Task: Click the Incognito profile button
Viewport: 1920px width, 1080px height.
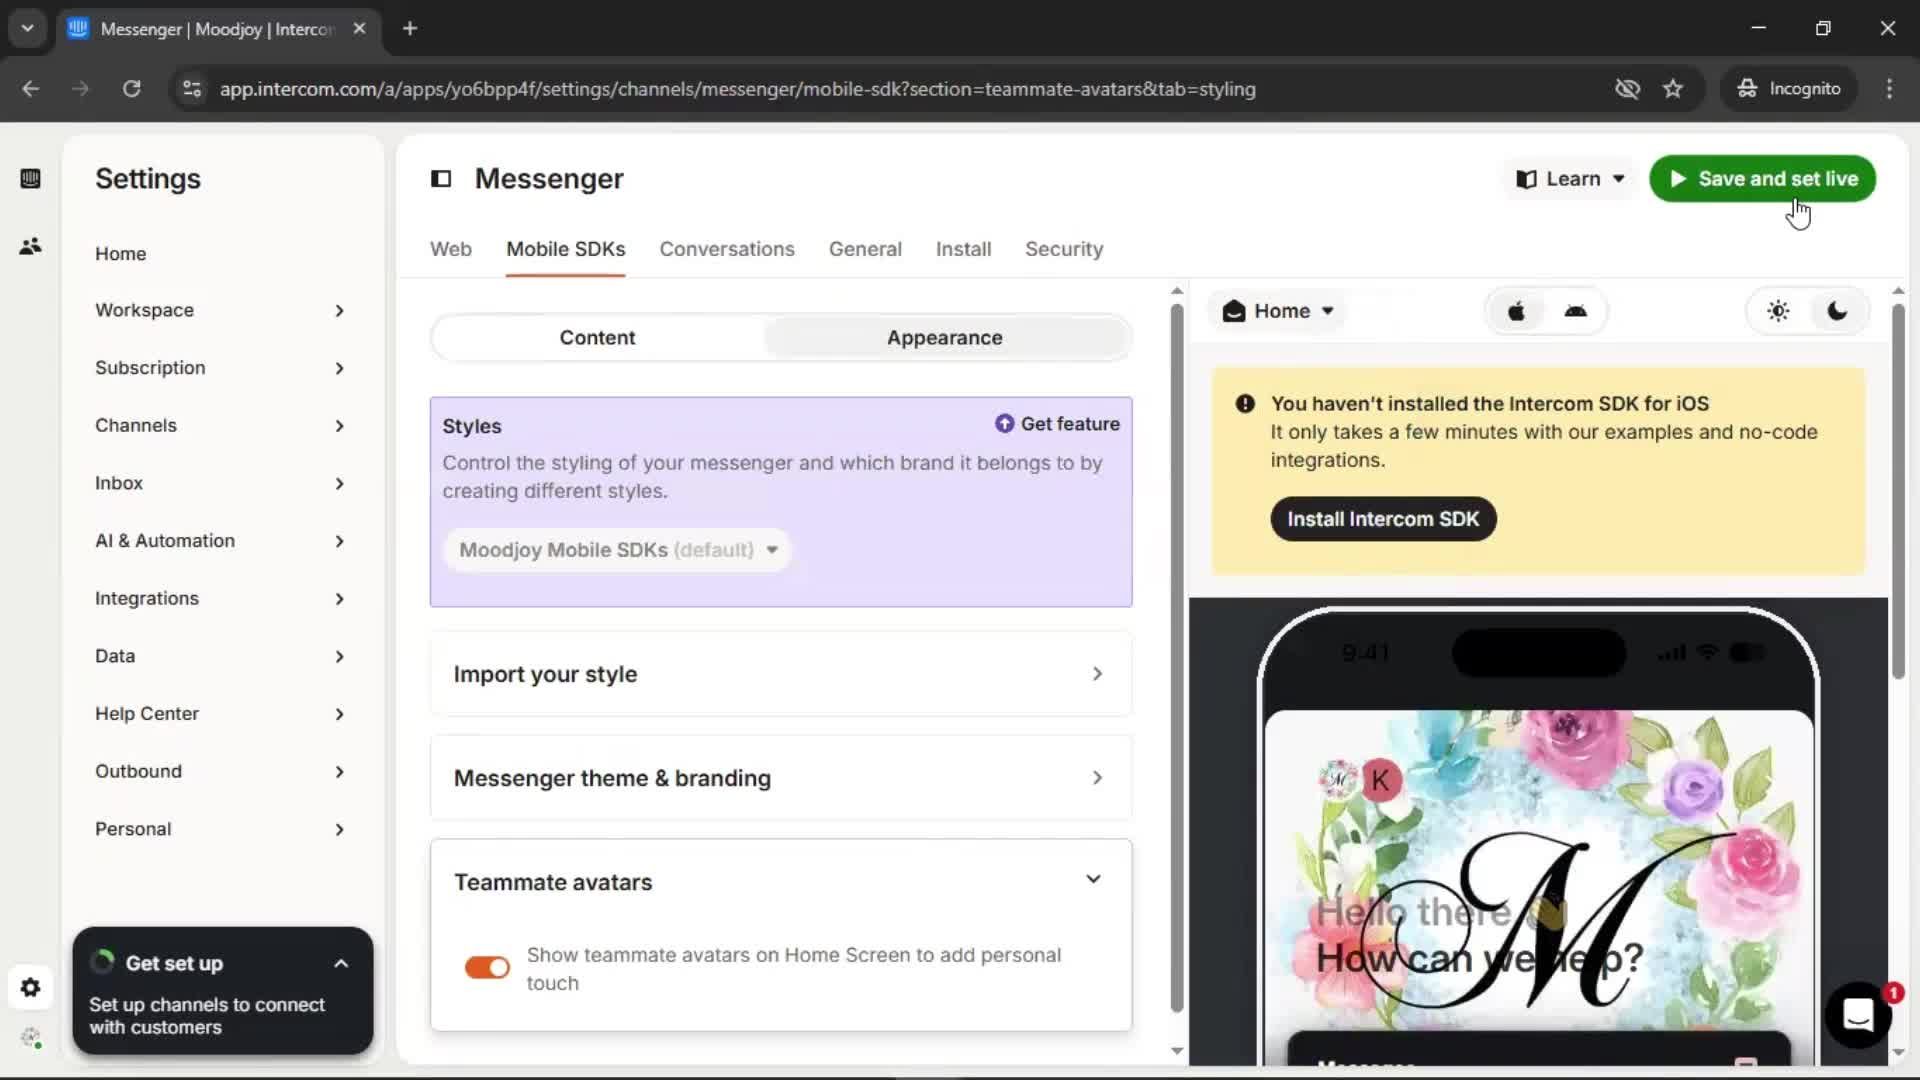Action: (x=1789, y=89)
